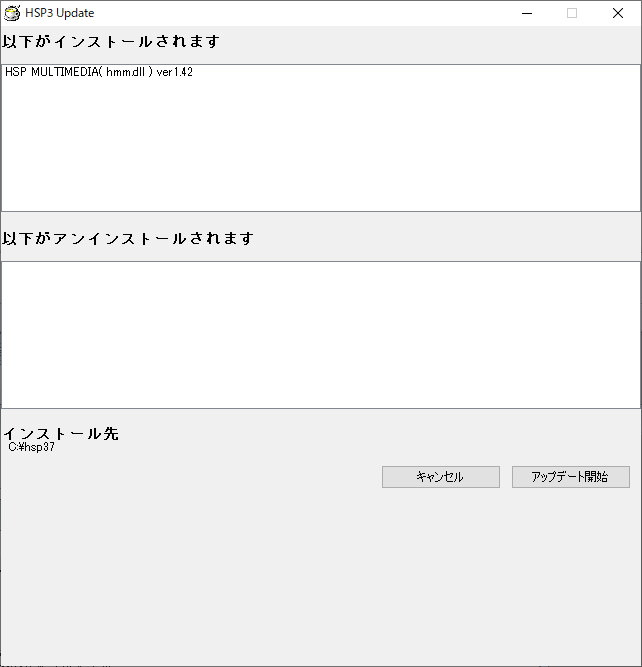Click the HSP3 Update app icon
642x667 pixels.
click(12, 13)
